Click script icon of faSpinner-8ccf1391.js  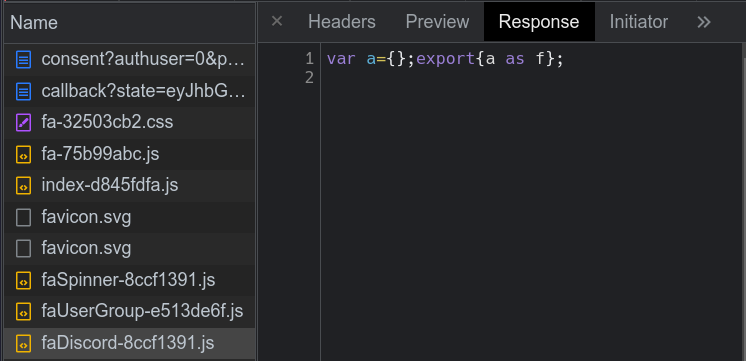23,280
